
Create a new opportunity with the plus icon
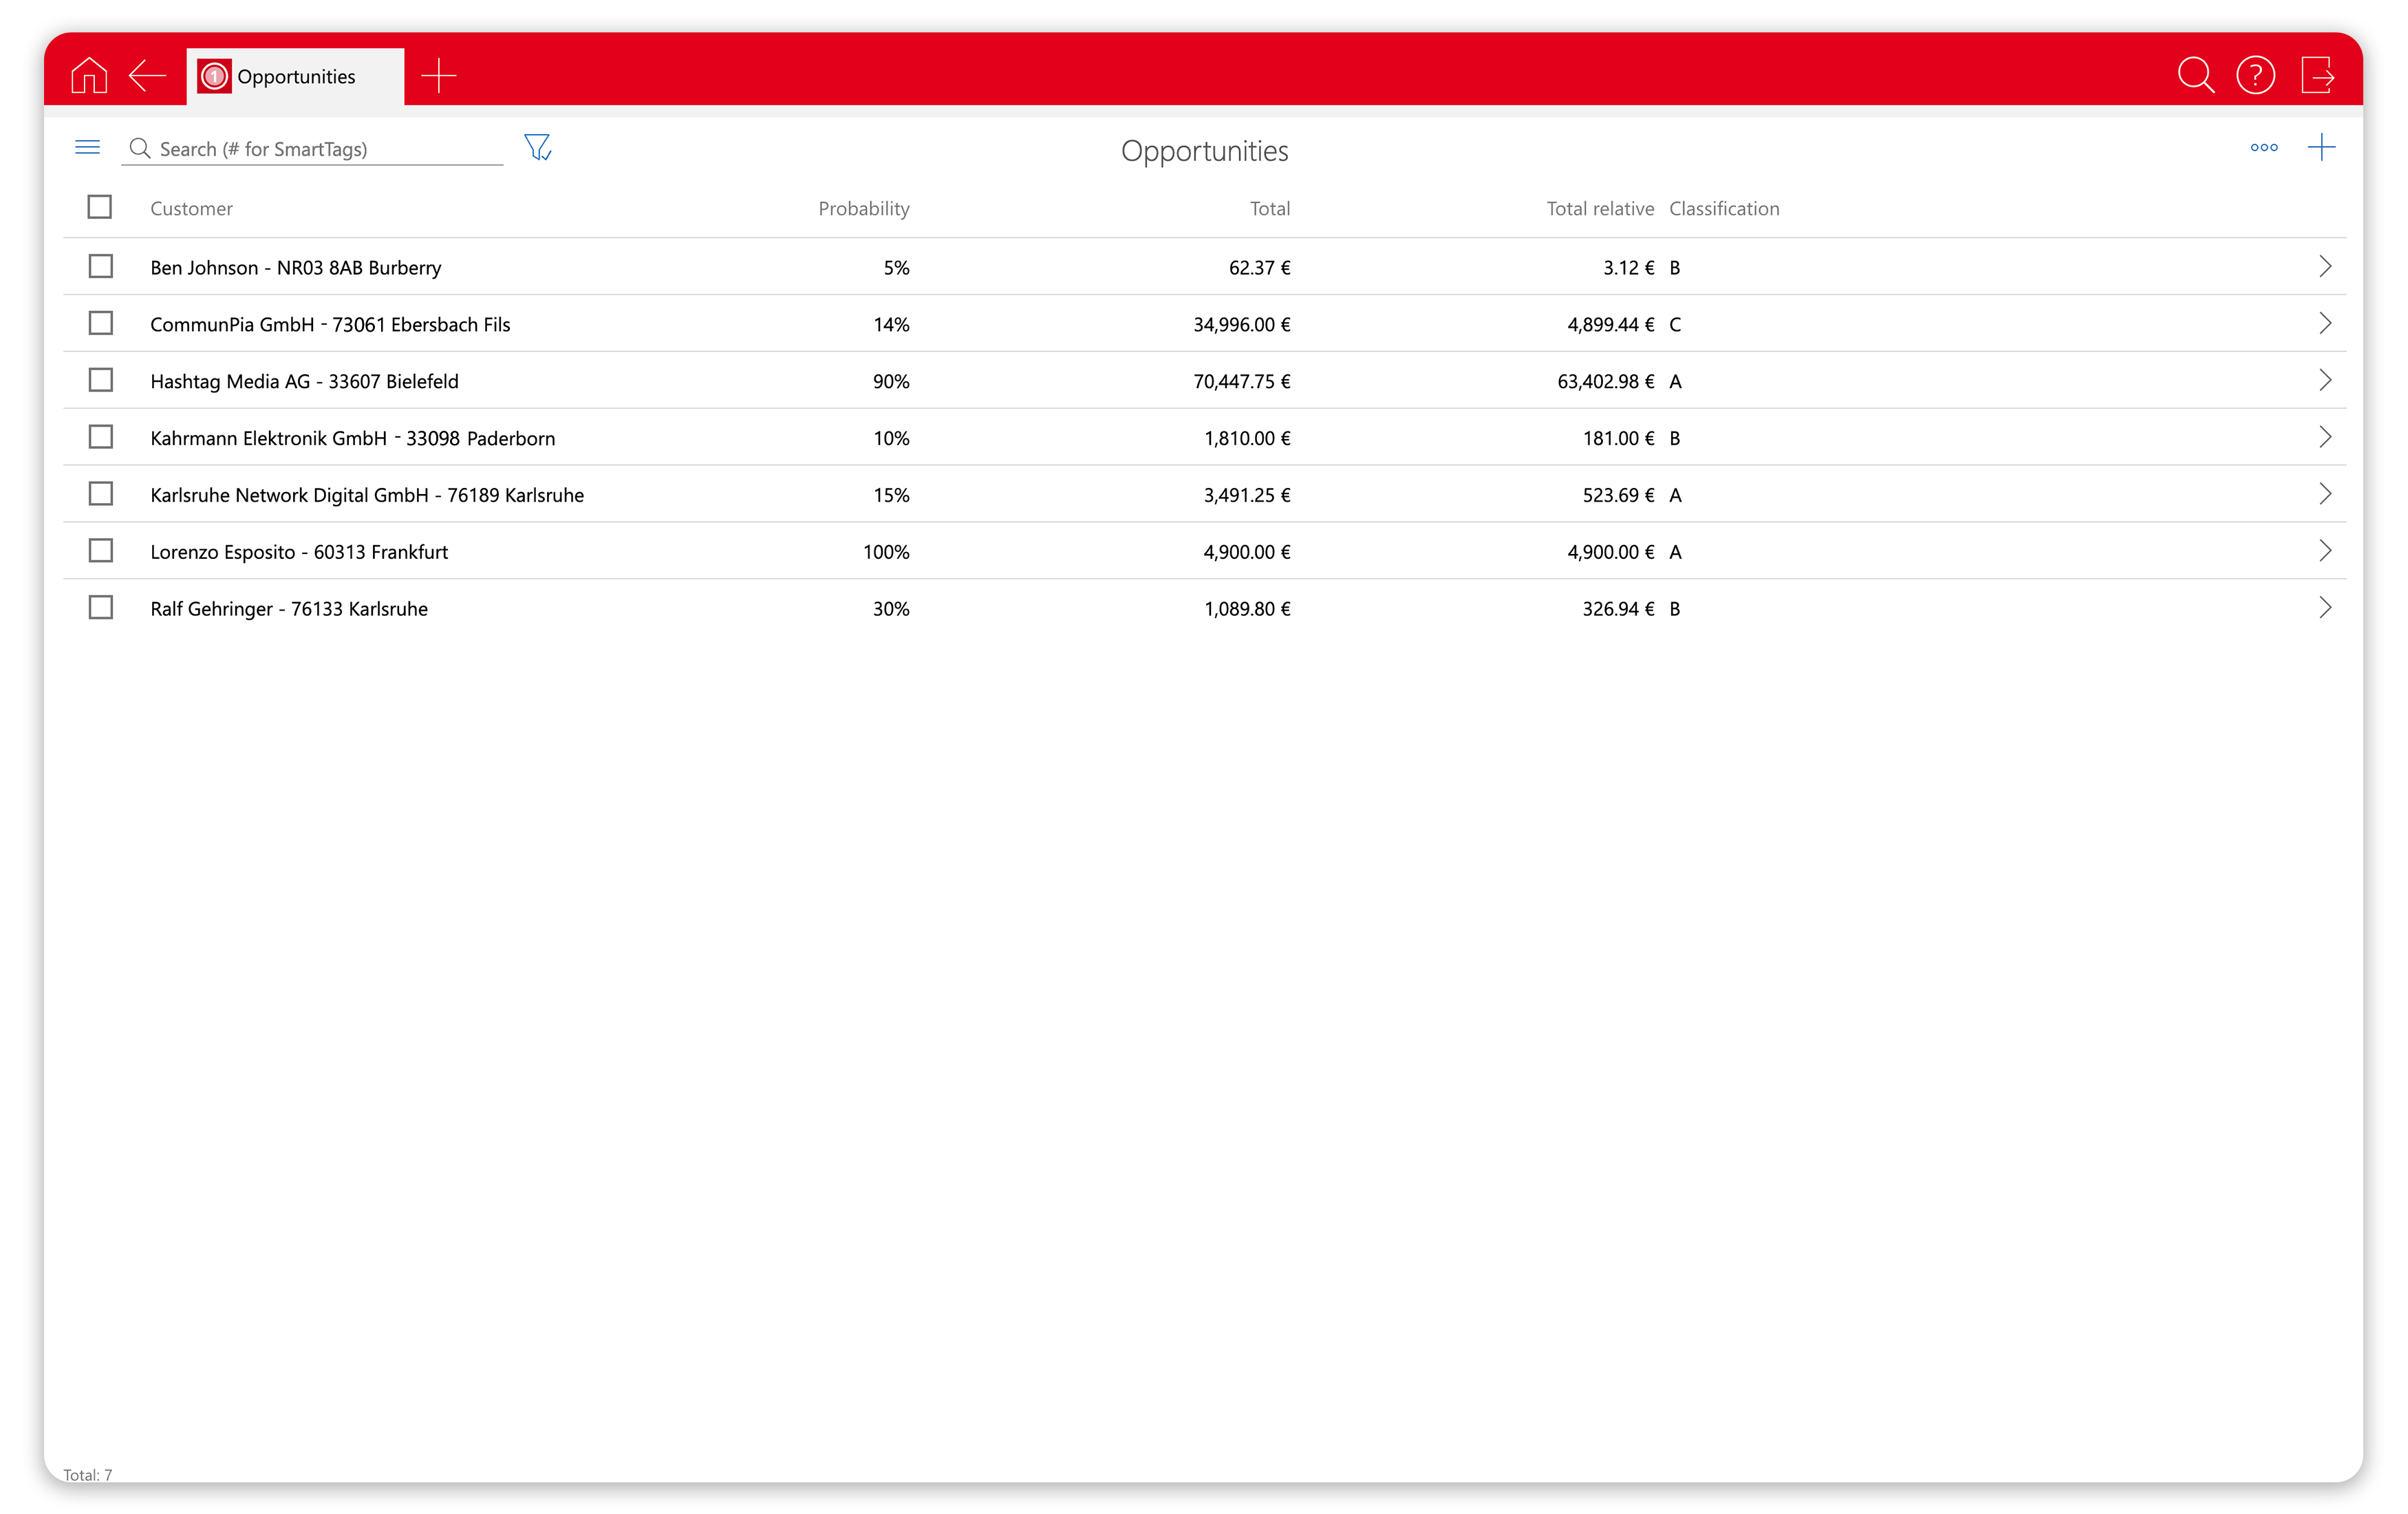click(2323, 147)
